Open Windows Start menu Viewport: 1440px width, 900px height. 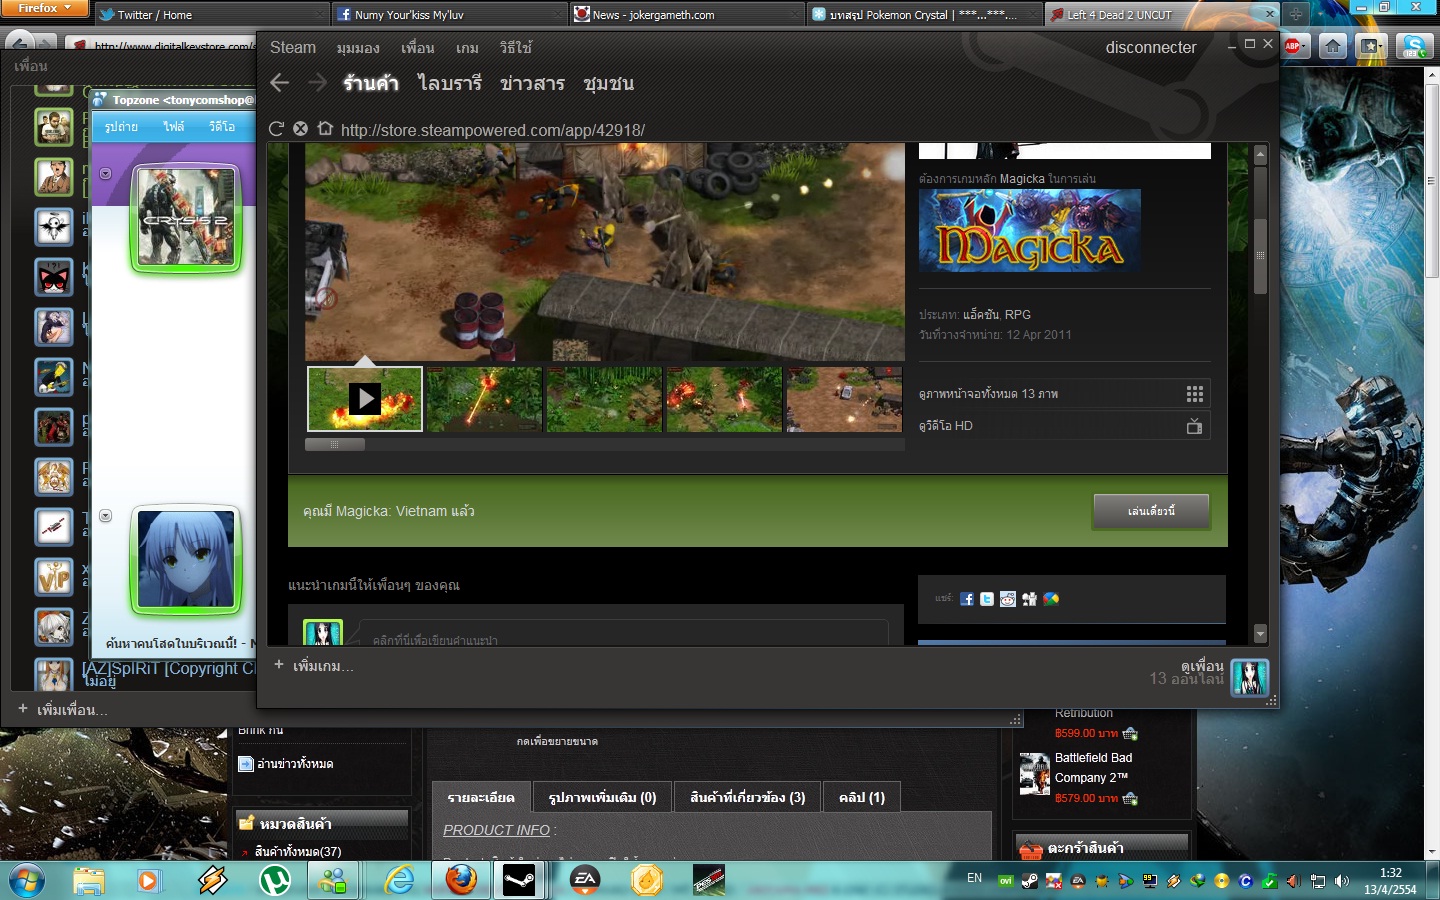[27, 881]
